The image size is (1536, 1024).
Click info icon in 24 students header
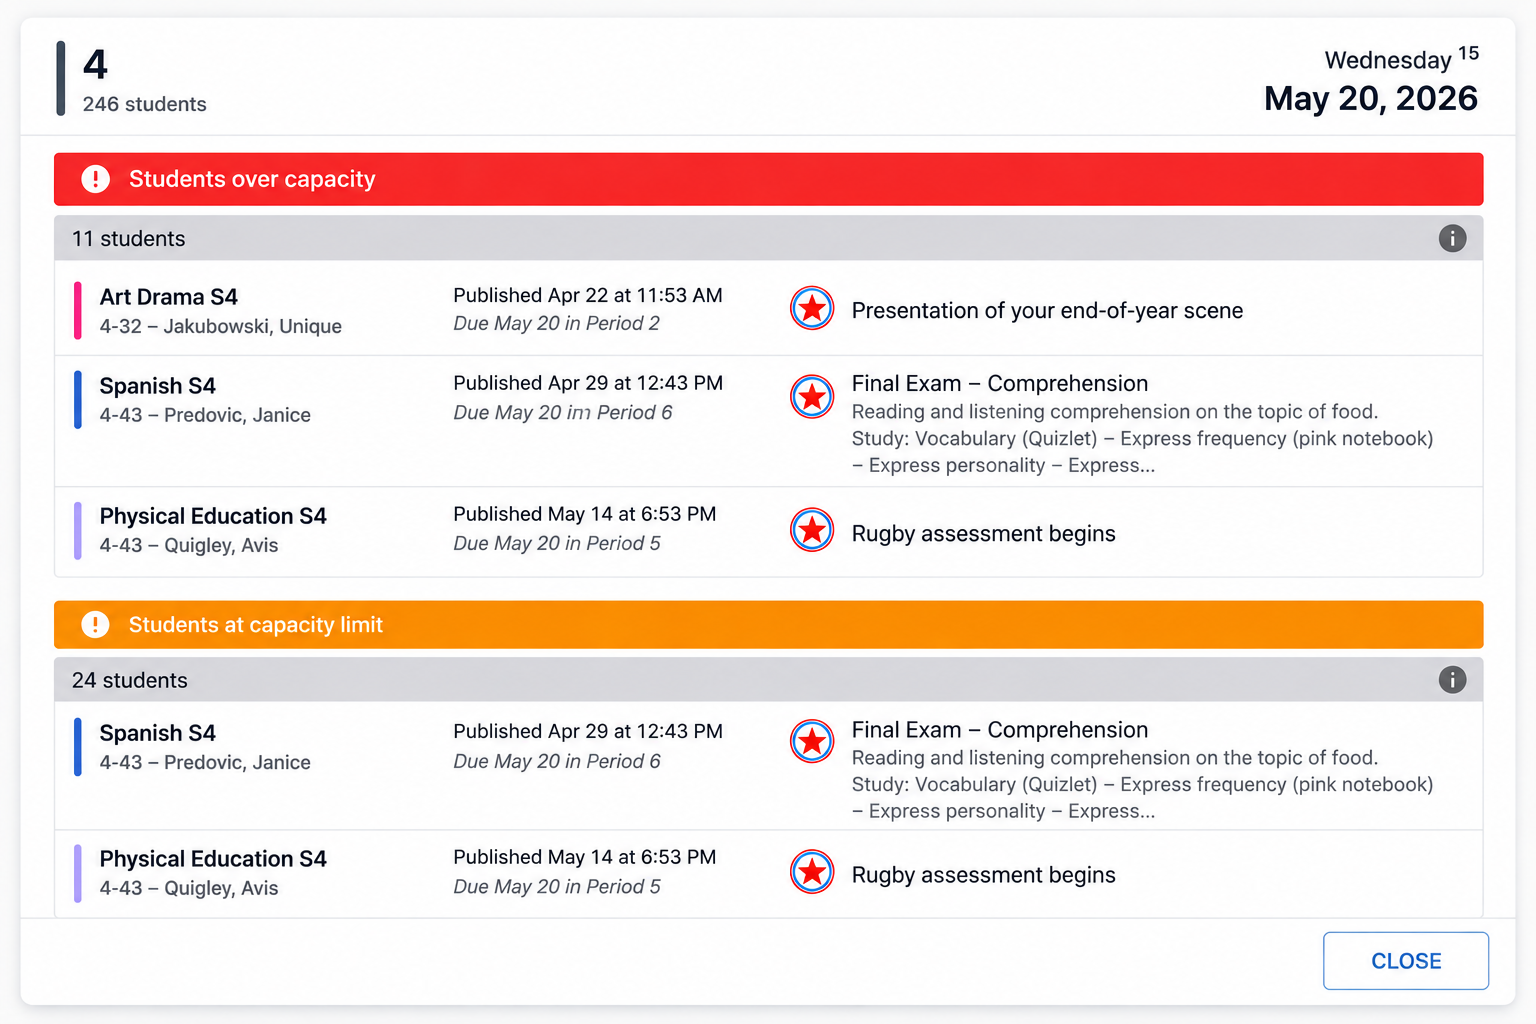click(1452, 680)
